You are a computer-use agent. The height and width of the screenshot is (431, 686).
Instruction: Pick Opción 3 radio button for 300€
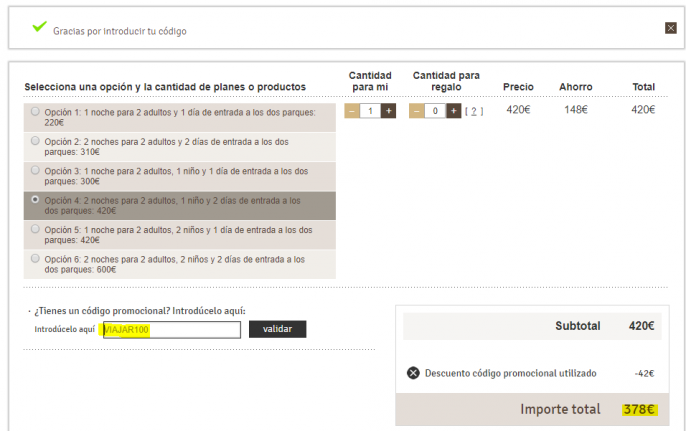point(36,170)
